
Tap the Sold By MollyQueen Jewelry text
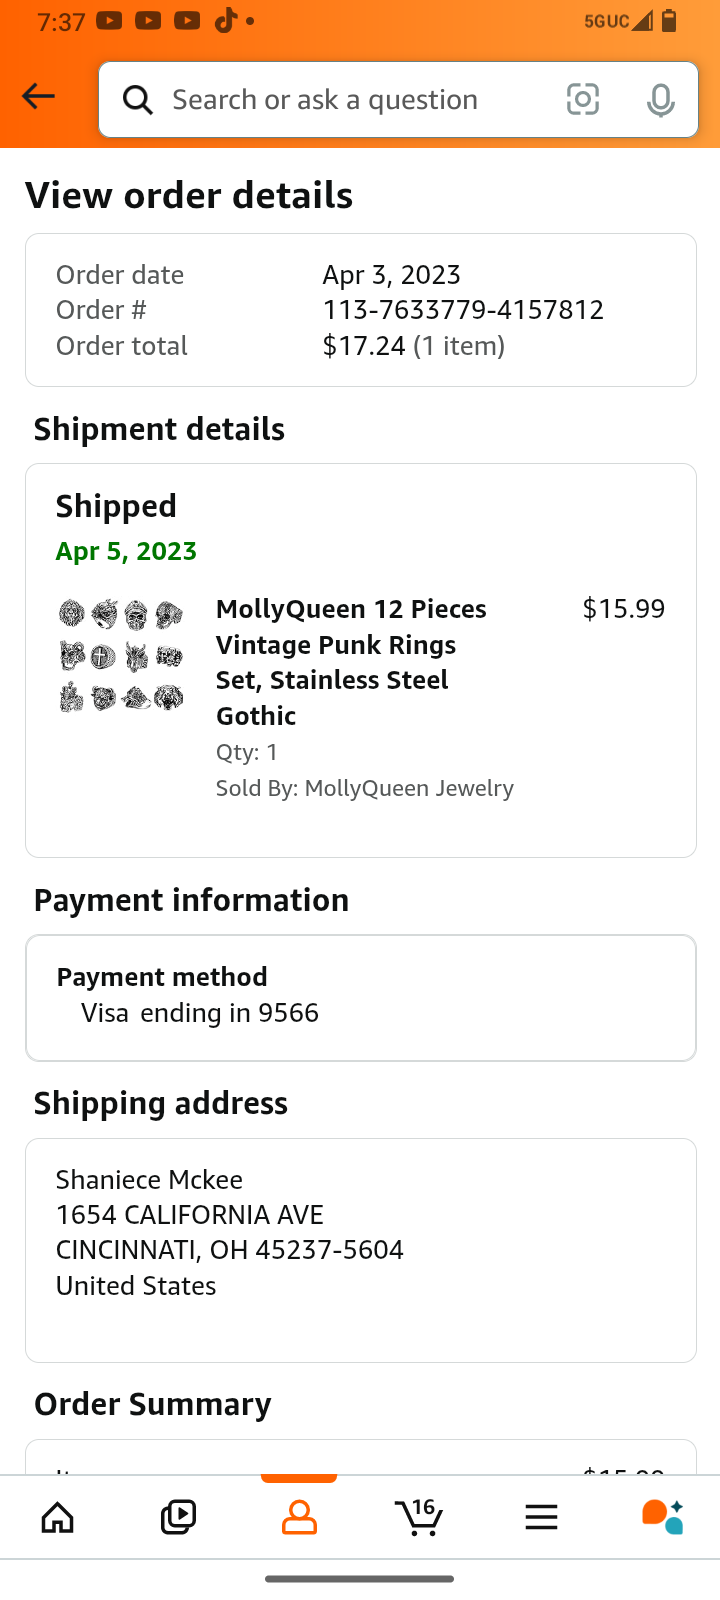pos(365,788)
